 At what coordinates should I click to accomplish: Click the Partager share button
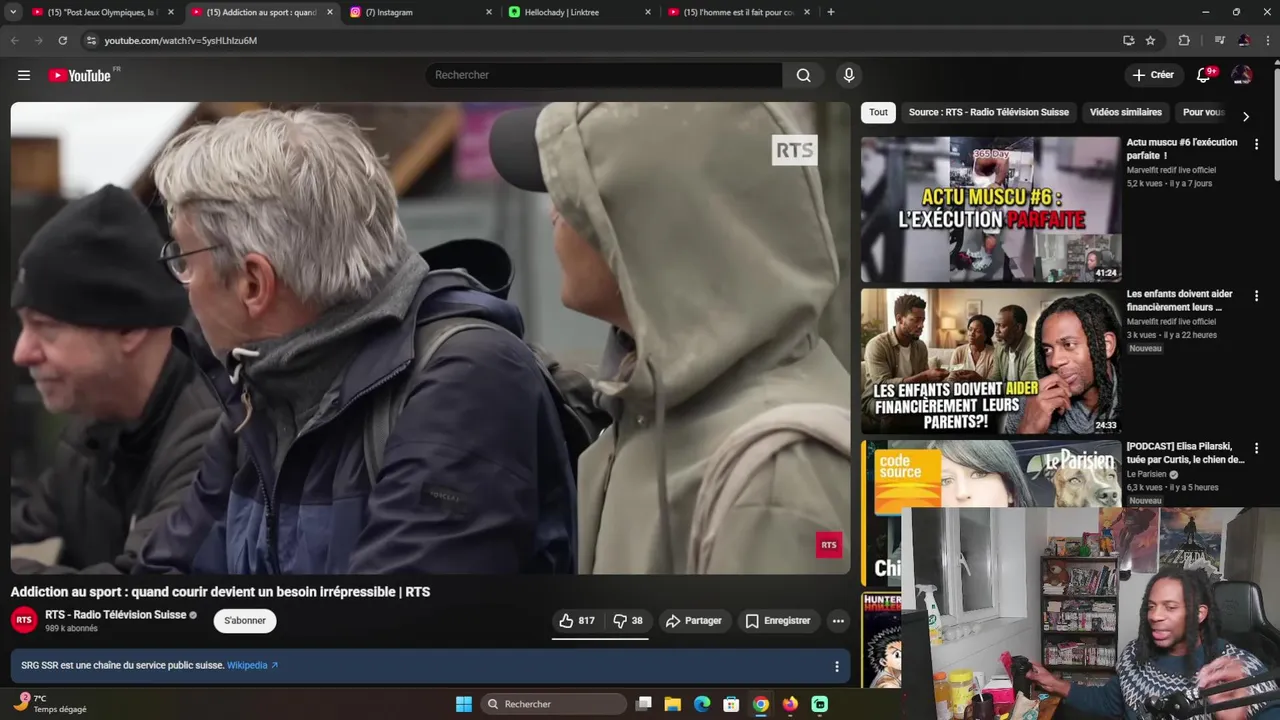[694, 621]
